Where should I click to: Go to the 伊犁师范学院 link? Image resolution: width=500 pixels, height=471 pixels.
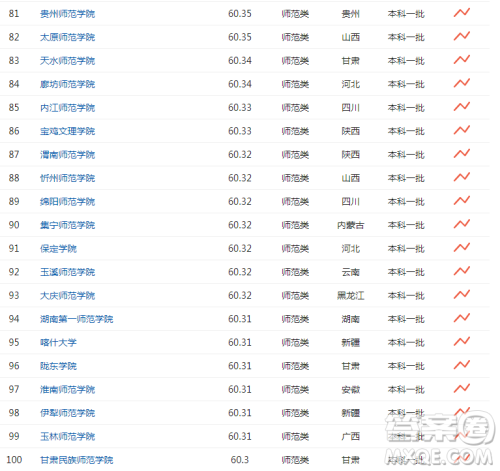pyautogui.click(x=67, y=413)
